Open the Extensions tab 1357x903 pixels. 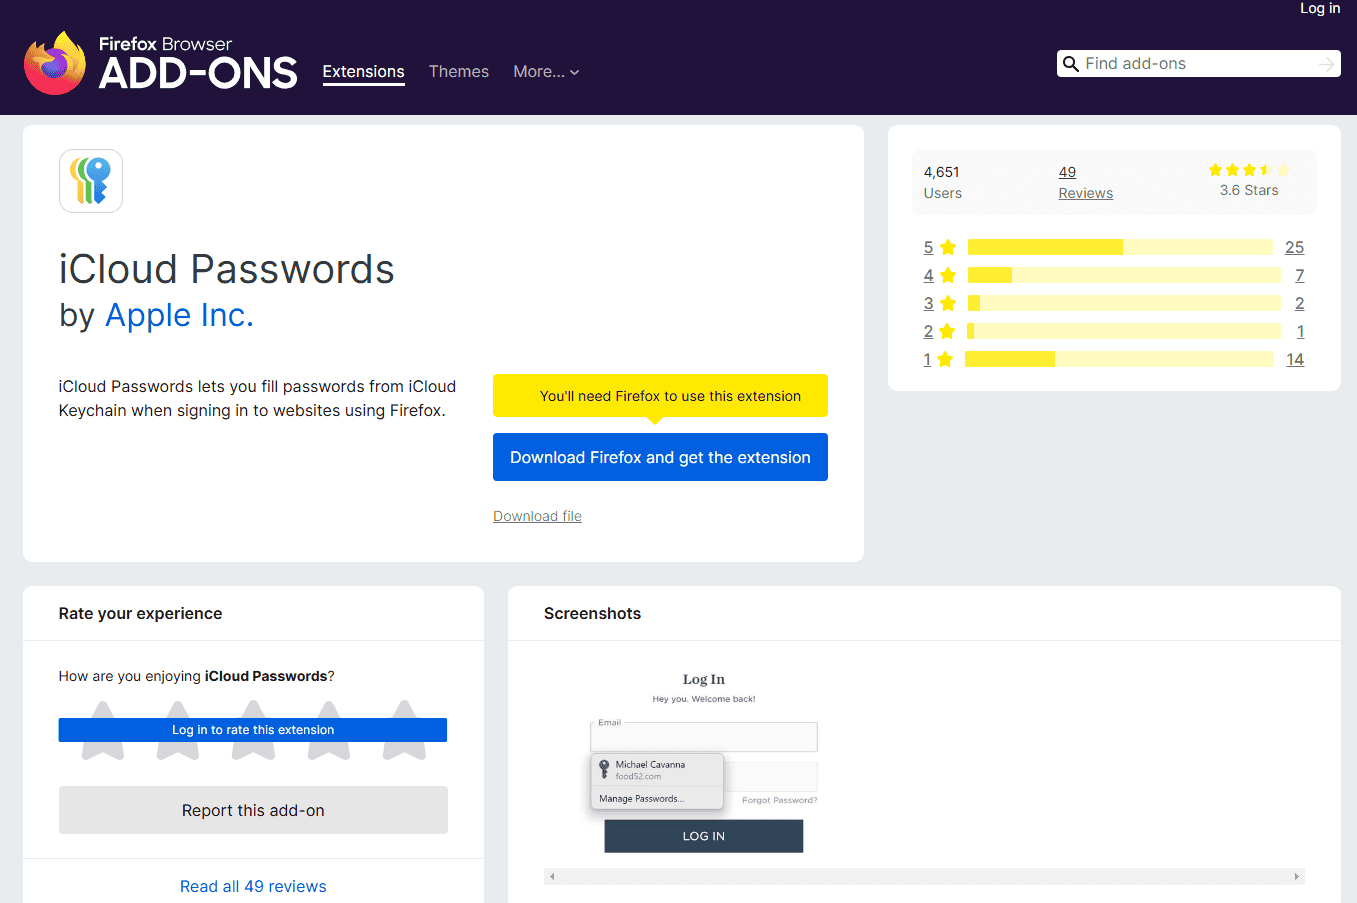pos(363,72)
